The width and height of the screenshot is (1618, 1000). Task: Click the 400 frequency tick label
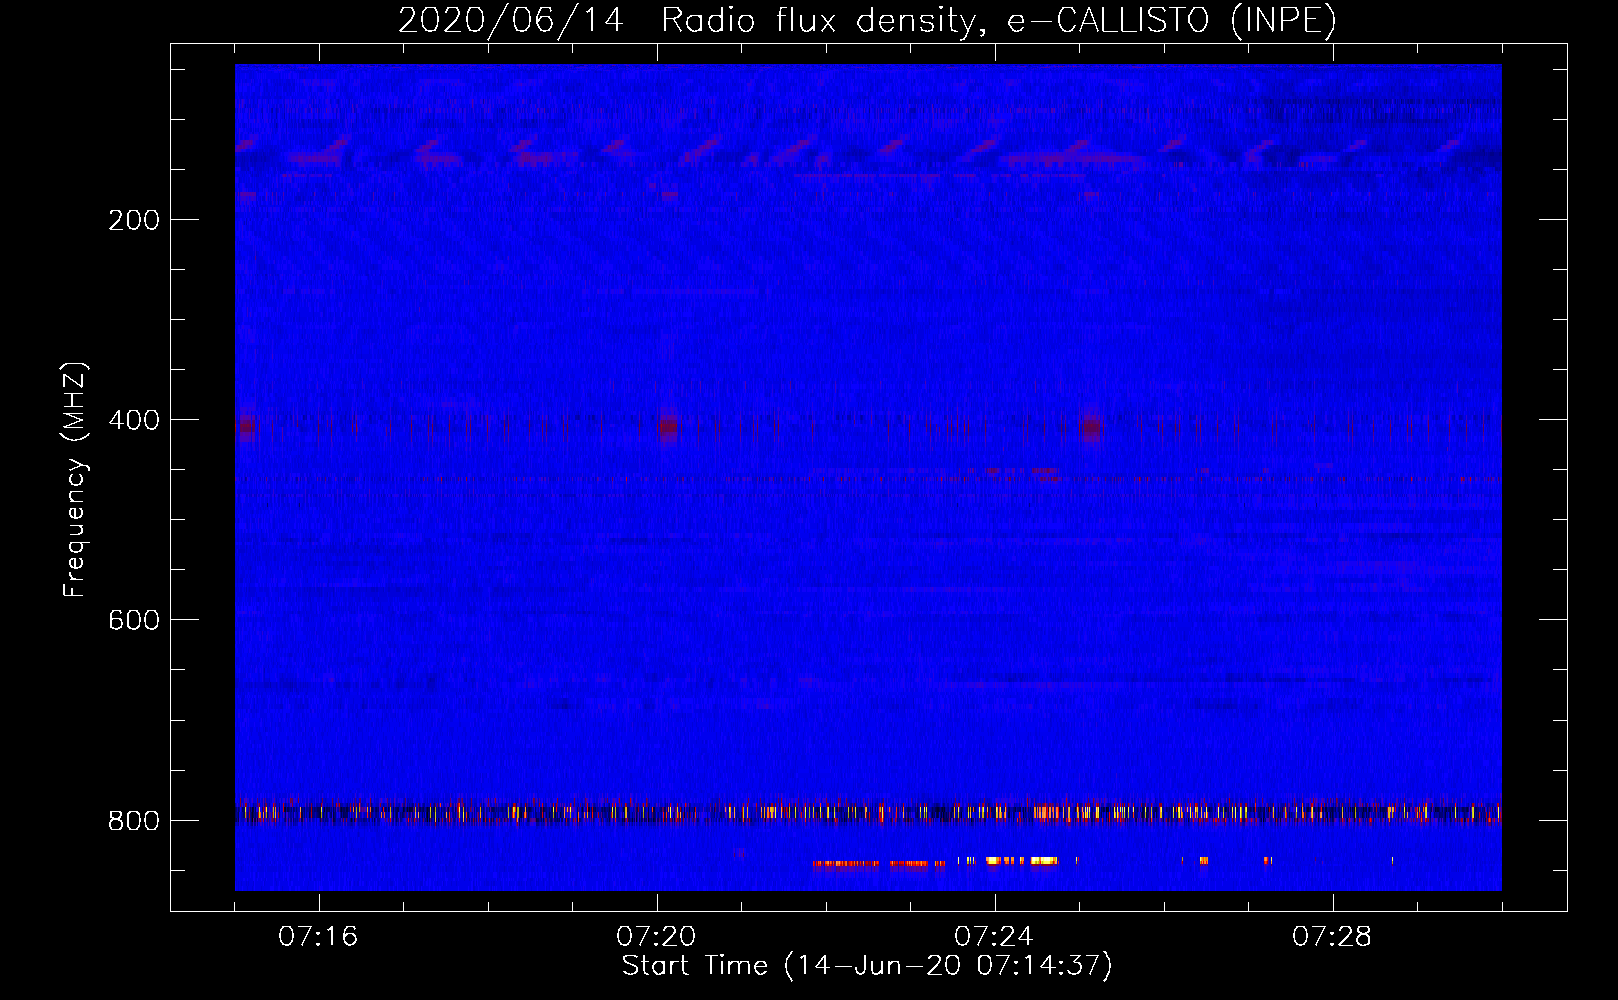point(134,420)
